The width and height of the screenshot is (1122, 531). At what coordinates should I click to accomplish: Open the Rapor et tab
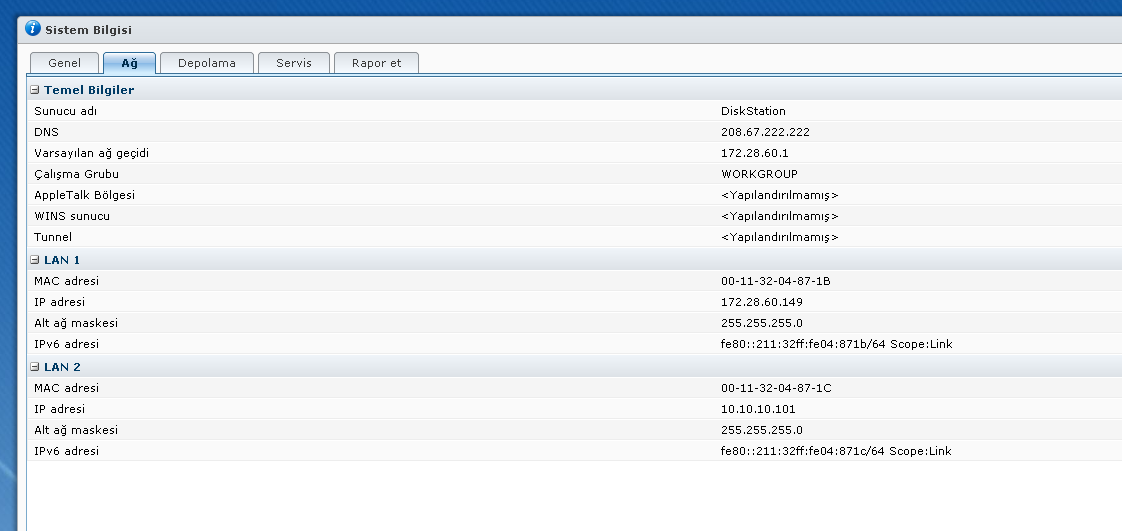[x=376, y=63]
